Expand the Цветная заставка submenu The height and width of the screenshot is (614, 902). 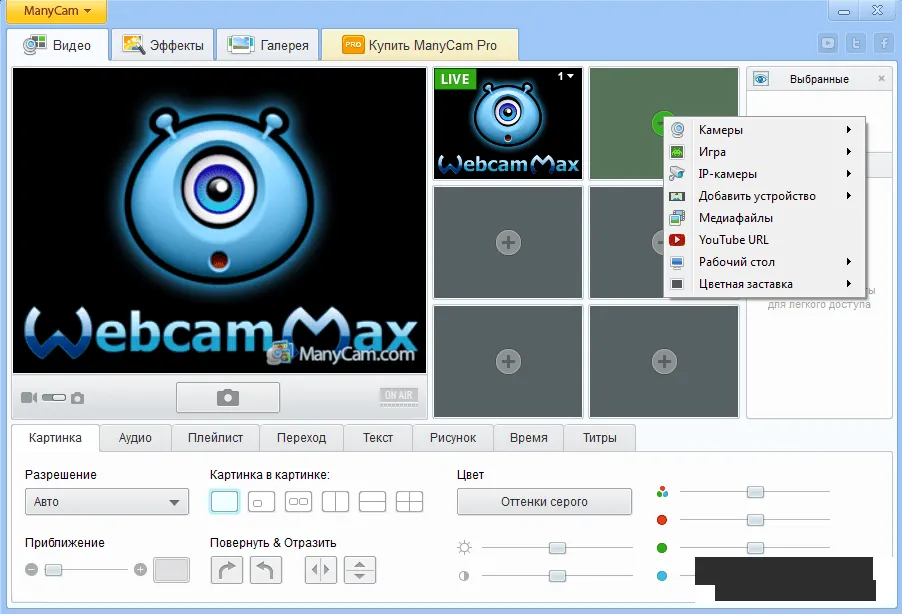pyautogui.click(x=765, y=284)
